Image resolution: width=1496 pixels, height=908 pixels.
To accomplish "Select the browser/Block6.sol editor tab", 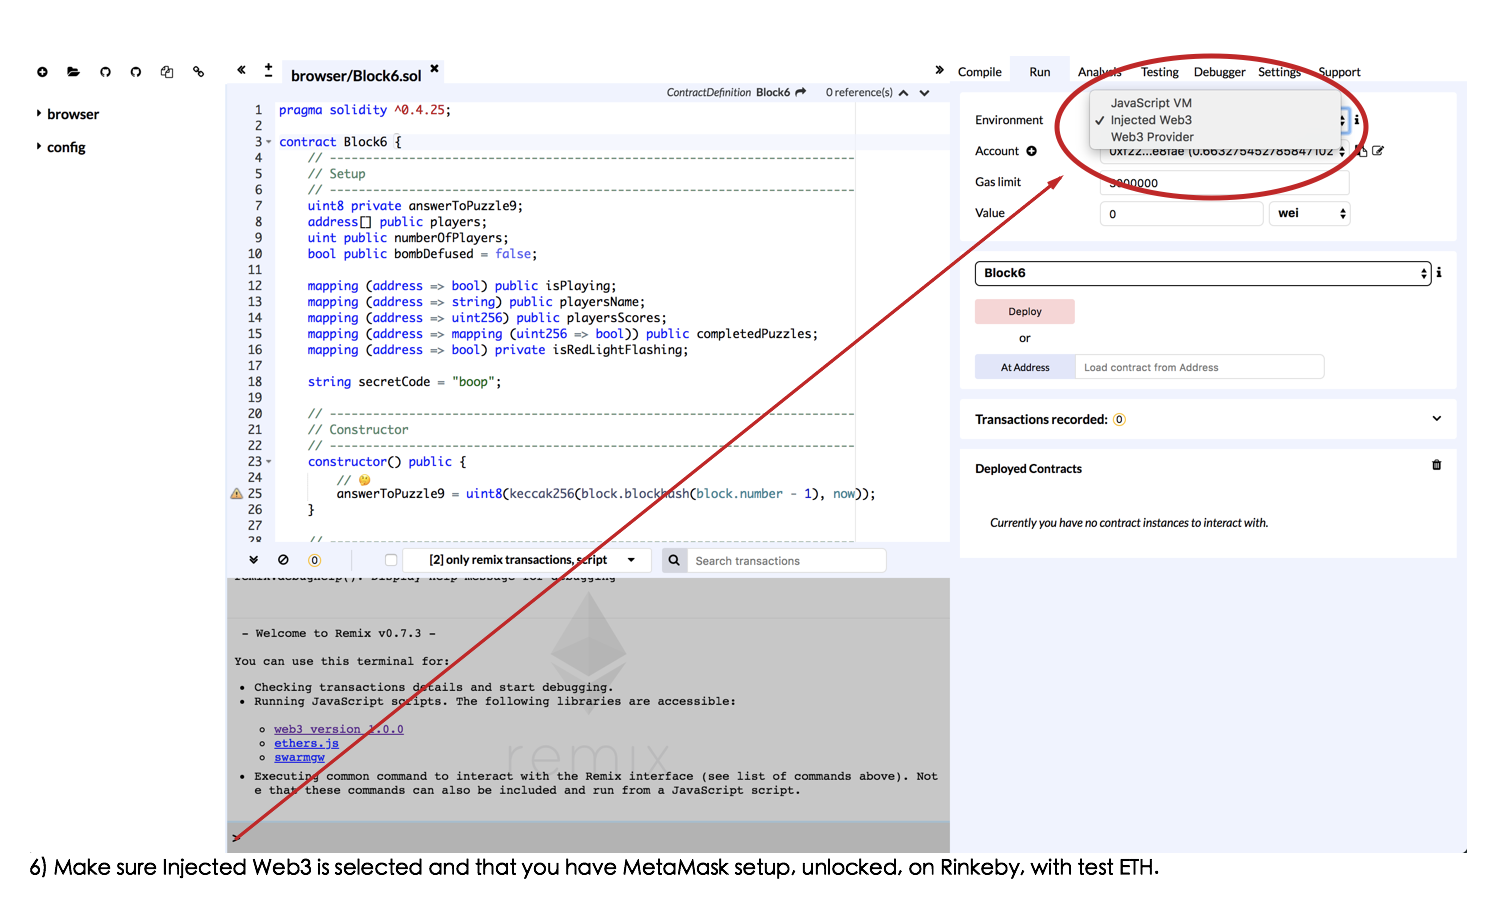I will tap(356, 76).
